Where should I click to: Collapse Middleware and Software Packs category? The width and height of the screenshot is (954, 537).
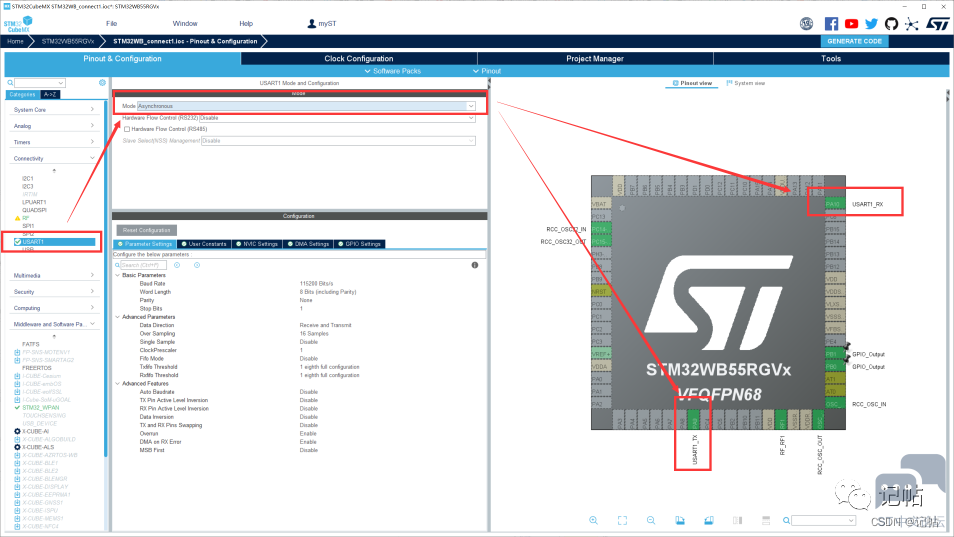tap(54, 324)
